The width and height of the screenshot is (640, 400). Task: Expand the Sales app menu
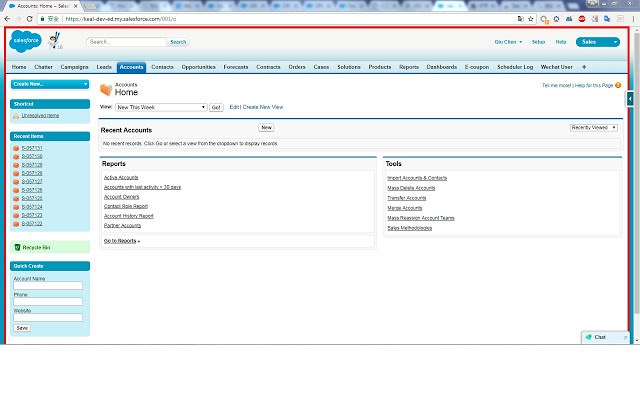point(598,42)
